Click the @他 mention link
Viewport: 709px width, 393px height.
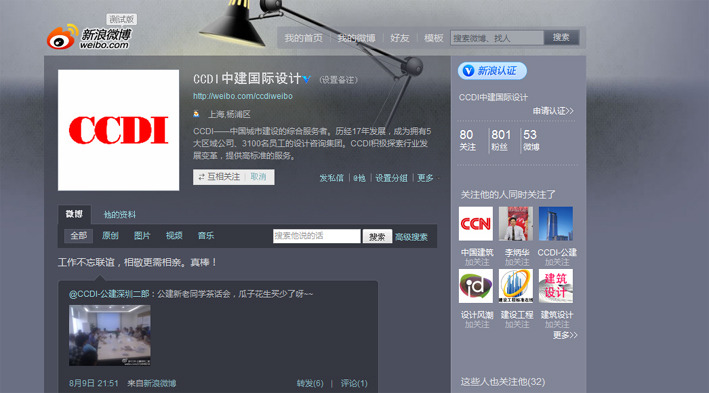coord(359,178)
